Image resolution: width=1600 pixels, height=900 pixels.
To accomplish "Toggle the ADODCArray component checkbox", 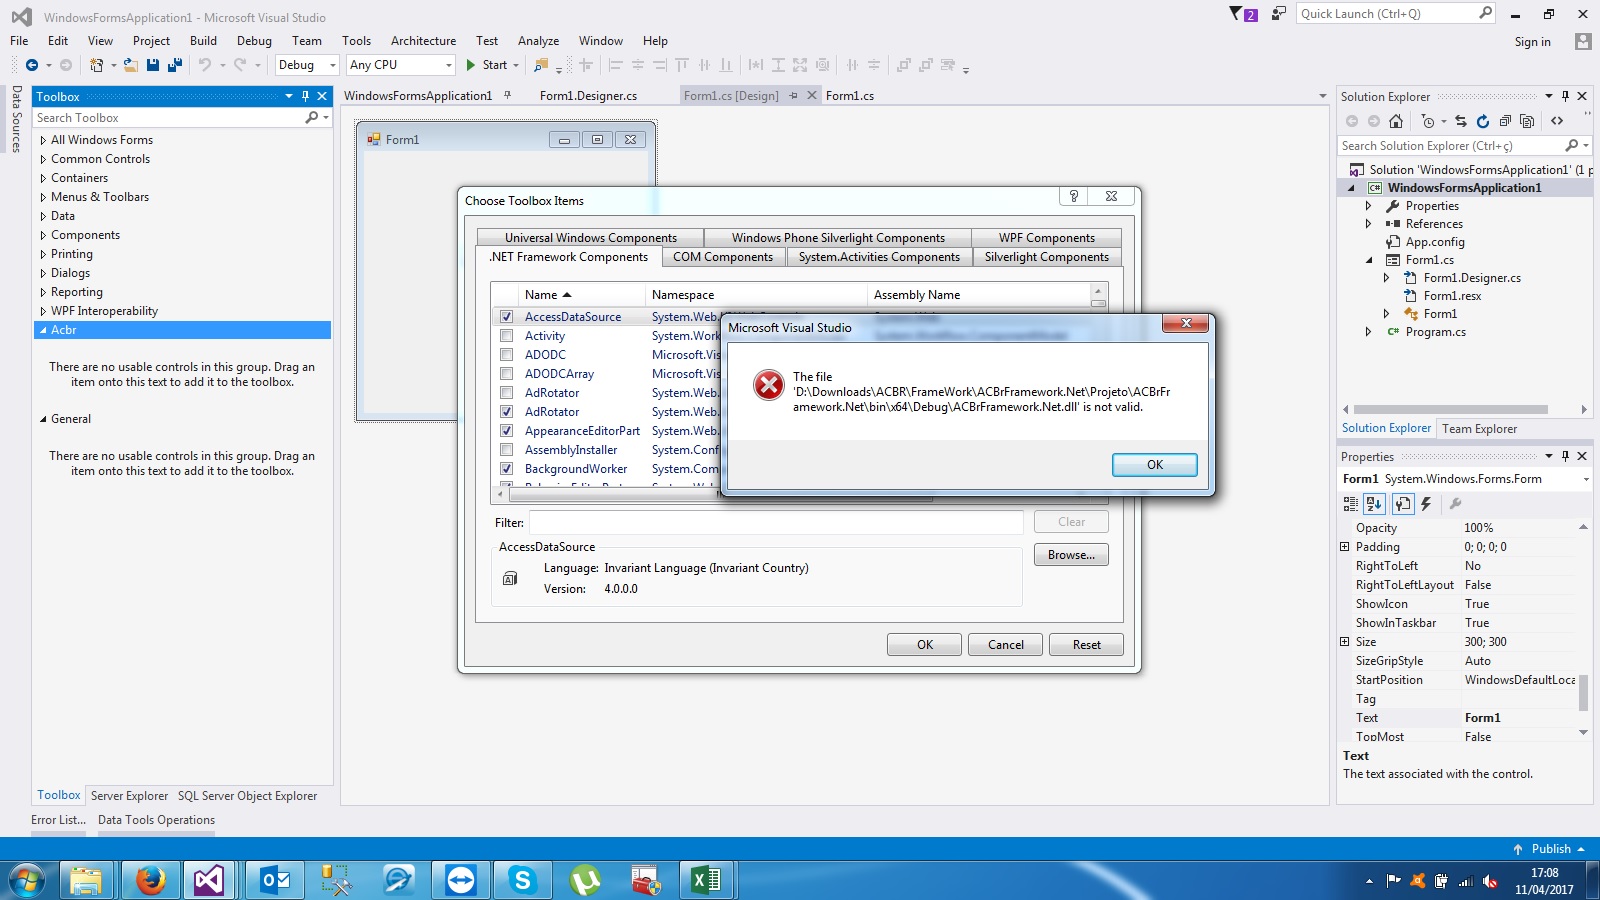I will [506, 374].
